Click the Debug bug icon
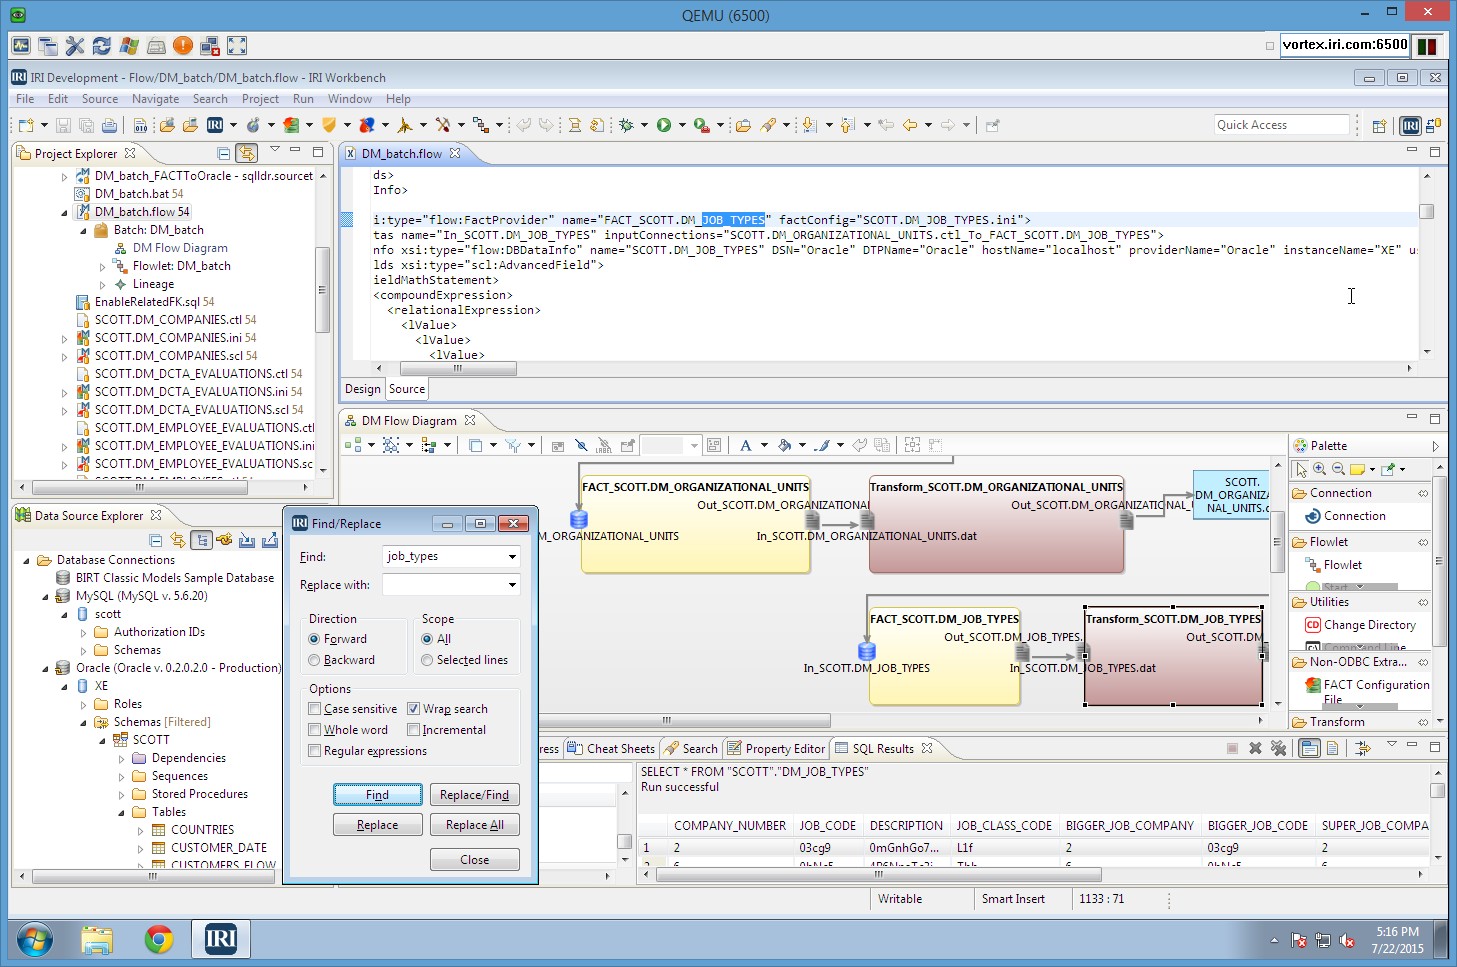1457x967 pixels. click(627, 125)
